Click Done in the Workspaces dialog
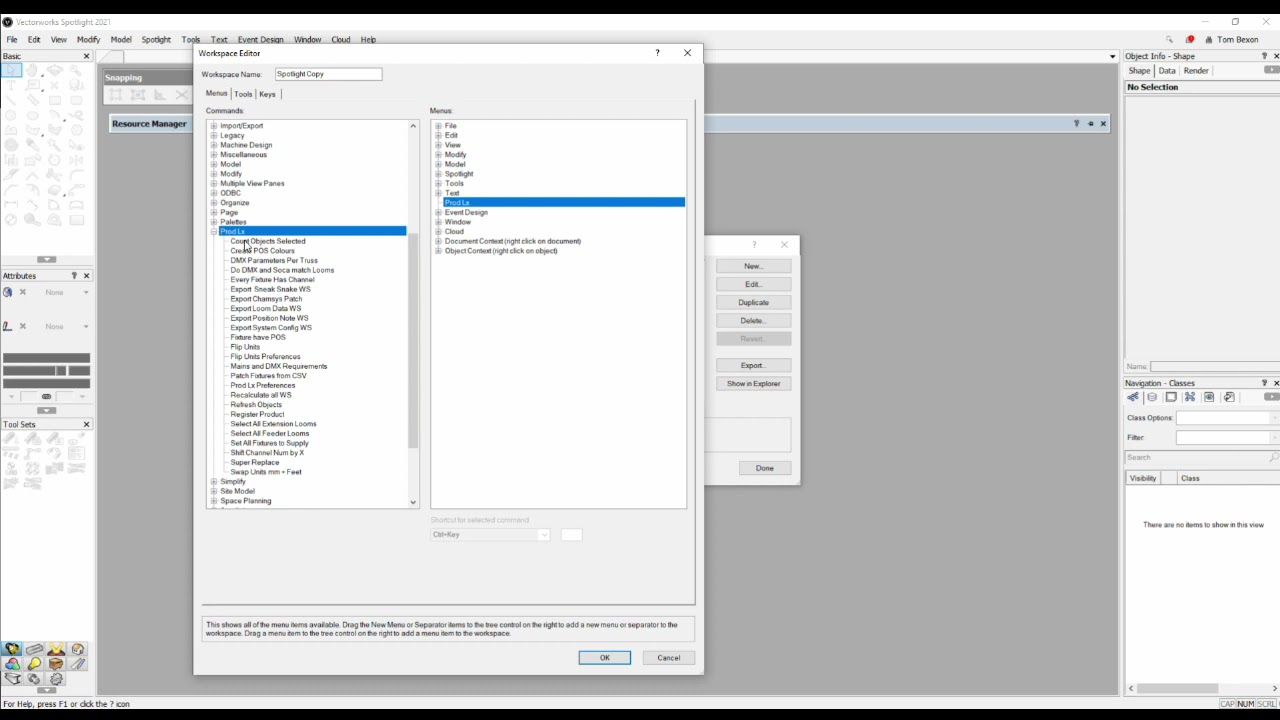The width and height of the screenshot is (1280, 720). pyautogui.click(x=765, y=468)
